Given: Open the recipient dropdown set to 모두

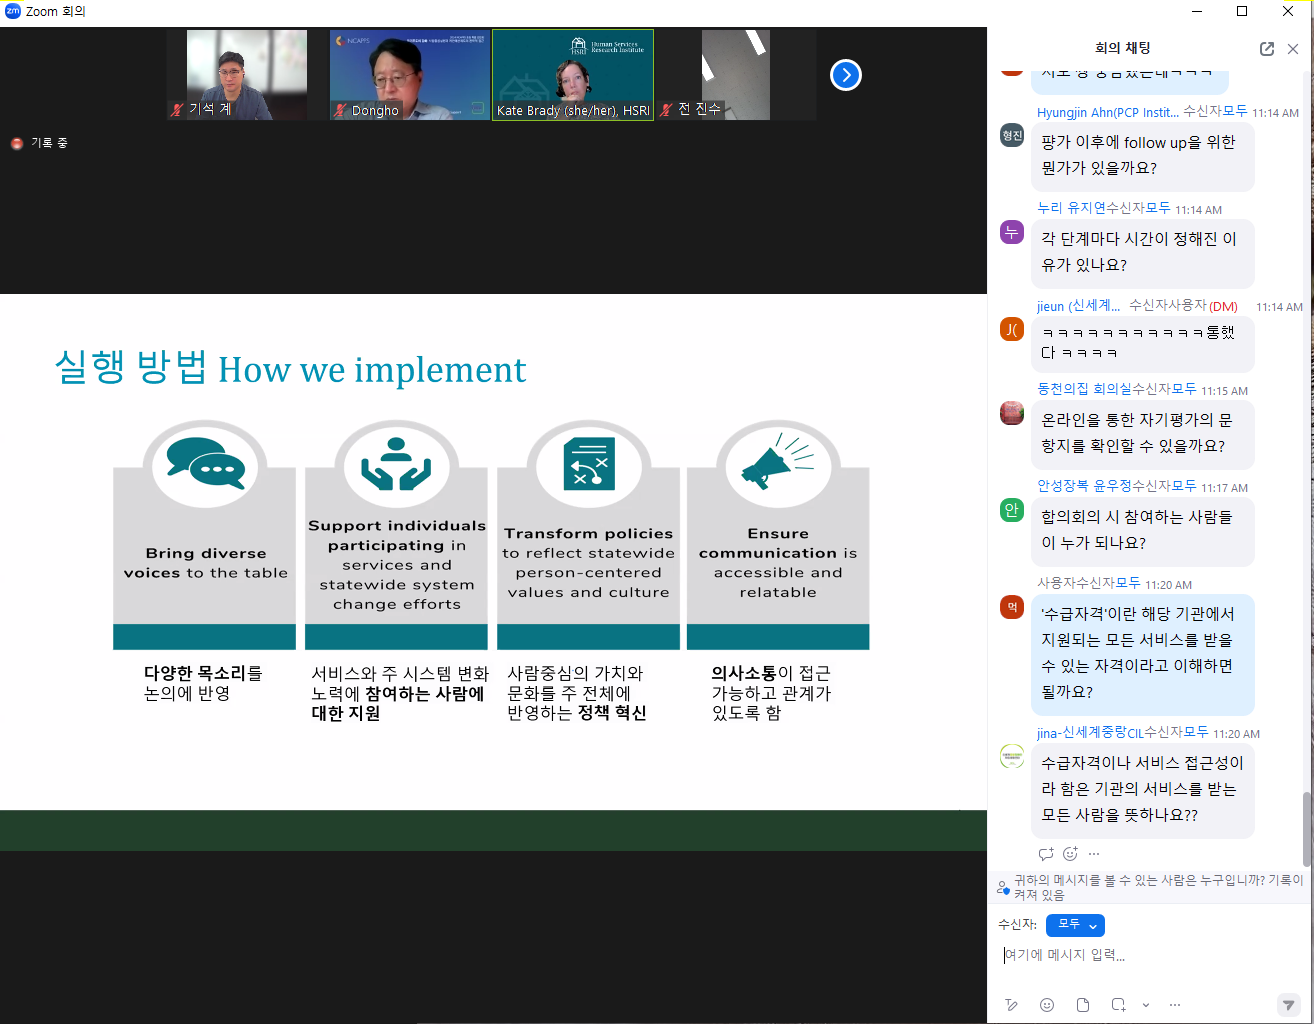Looking at the screenshot, I should pos(1075,925).
